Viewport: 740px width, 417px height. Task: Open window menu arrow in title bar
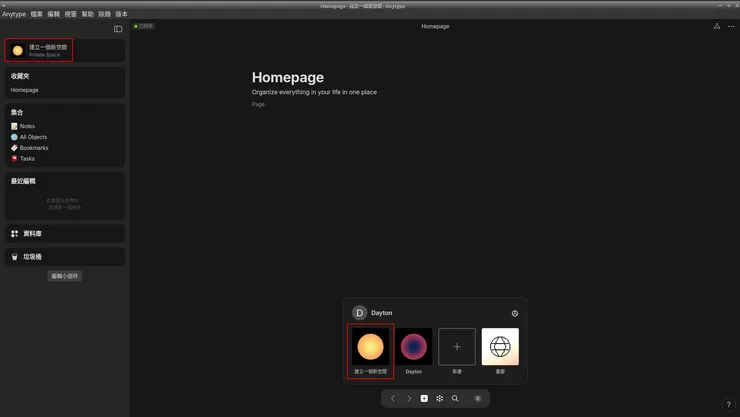coord(4,6)
